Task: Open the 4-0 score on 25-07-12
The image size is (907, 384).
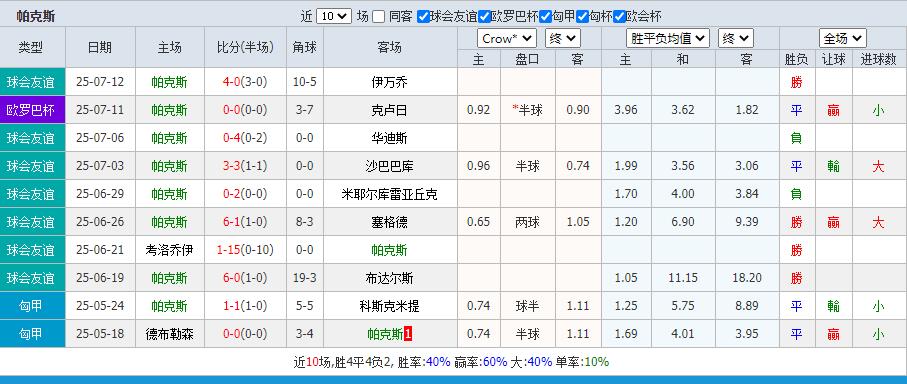Action: (231, 82)
